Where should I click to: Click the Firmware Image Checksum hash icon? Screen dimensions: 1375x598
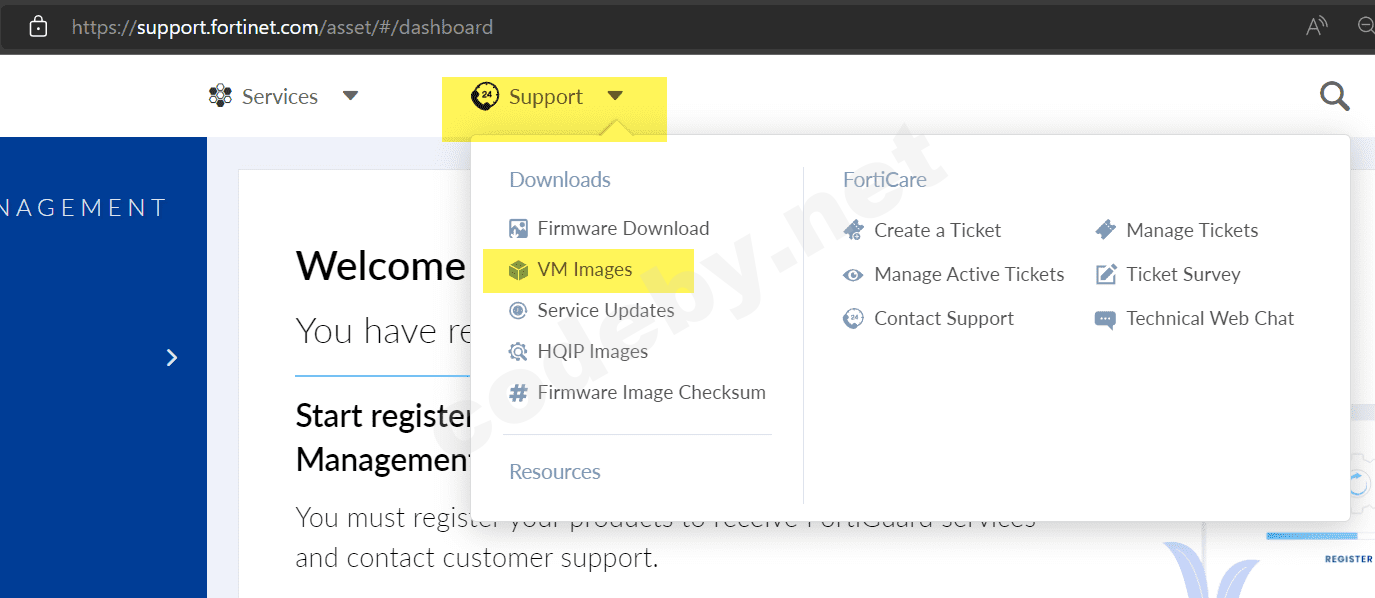click(x=518, y=393)
